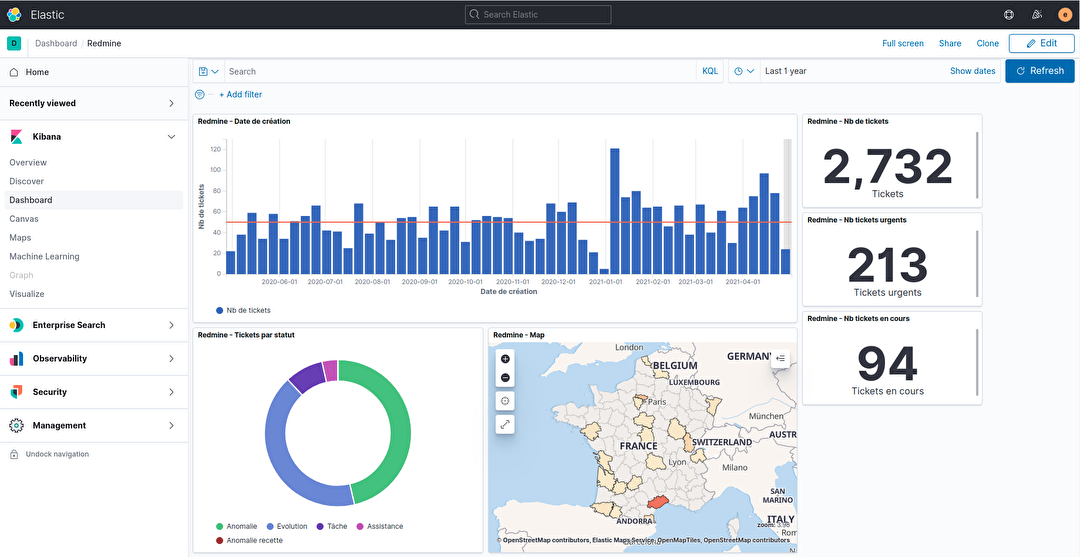Open Discover in Kibana menu
Screen dimensions: 1080x557
pyautogui.click(x=27, y=181)
